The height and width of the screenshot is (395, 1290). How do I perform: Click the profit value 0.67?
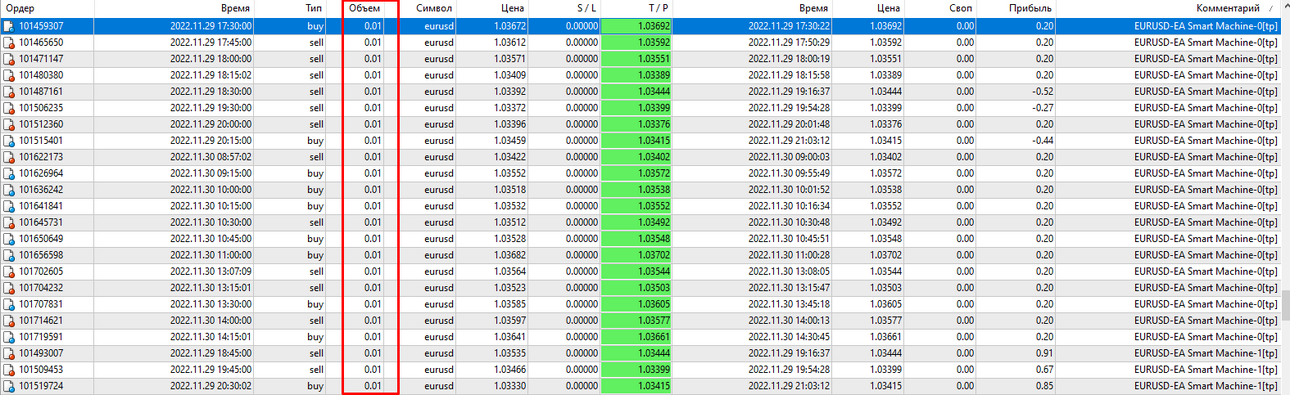pyautogui.click(x=1045, y=369)
